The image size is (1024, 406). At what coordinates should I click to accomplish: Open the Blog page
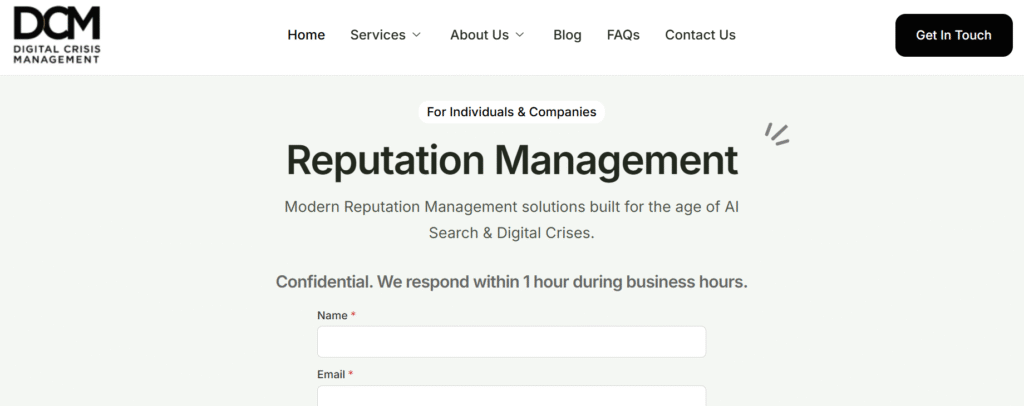pos(568,35)
